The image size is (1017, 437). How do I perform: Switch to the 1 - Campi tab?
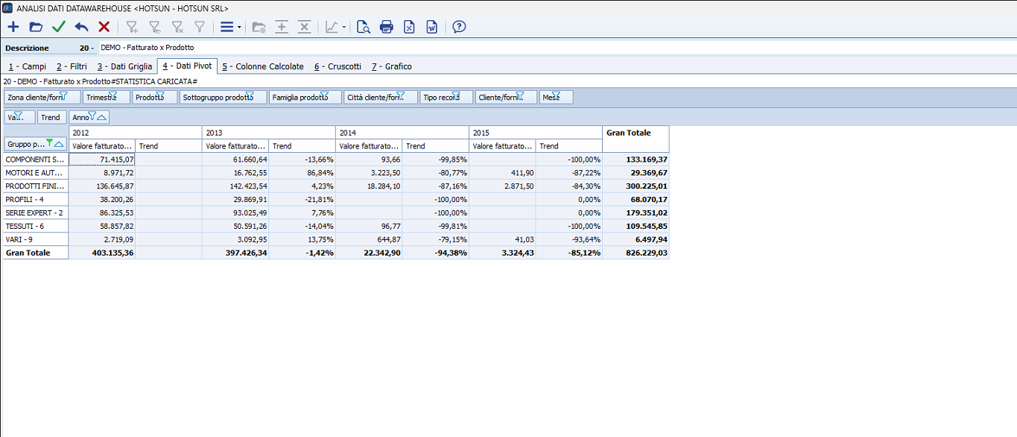click(x=27, y=66)
